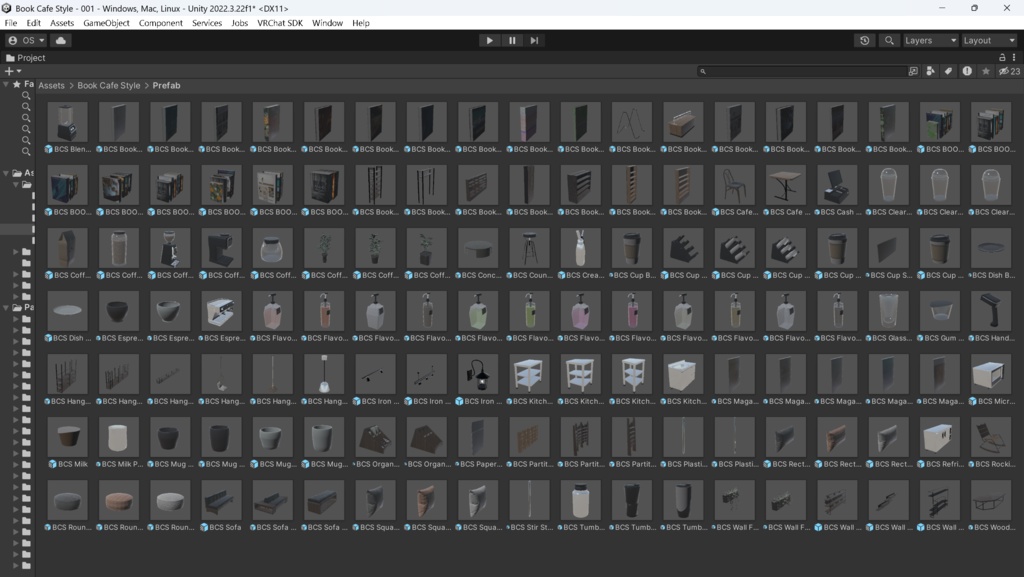Select the BCS Cup S prefab
The height and width of the screenshot is (577, 1024).
(x=888, y=248)
